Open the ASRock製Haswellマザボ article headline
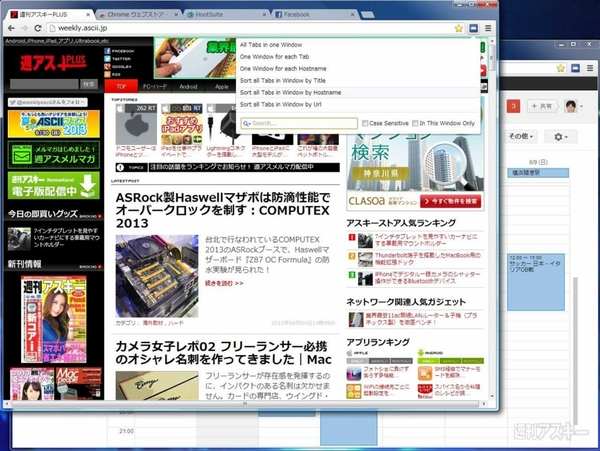The height and width of the screenshot is (451, 600). point(223,210)
